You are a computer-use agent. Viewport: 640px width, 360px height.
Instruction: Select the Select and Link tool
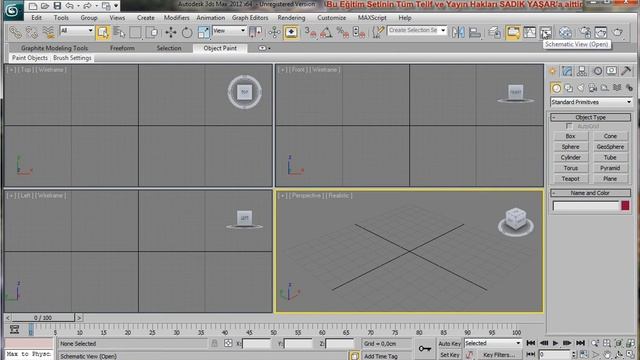coord(16,32)
